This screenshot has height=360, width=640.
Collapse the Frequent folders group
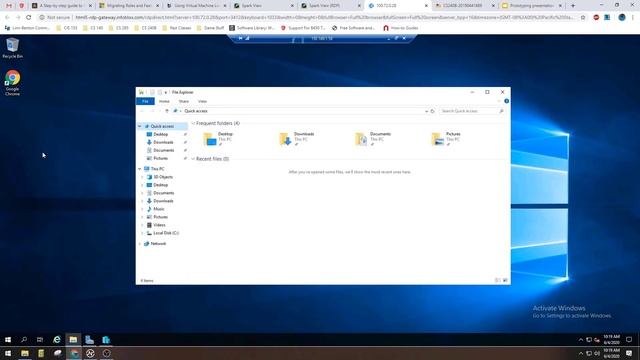pyautogui.click(x=193, y=123)
